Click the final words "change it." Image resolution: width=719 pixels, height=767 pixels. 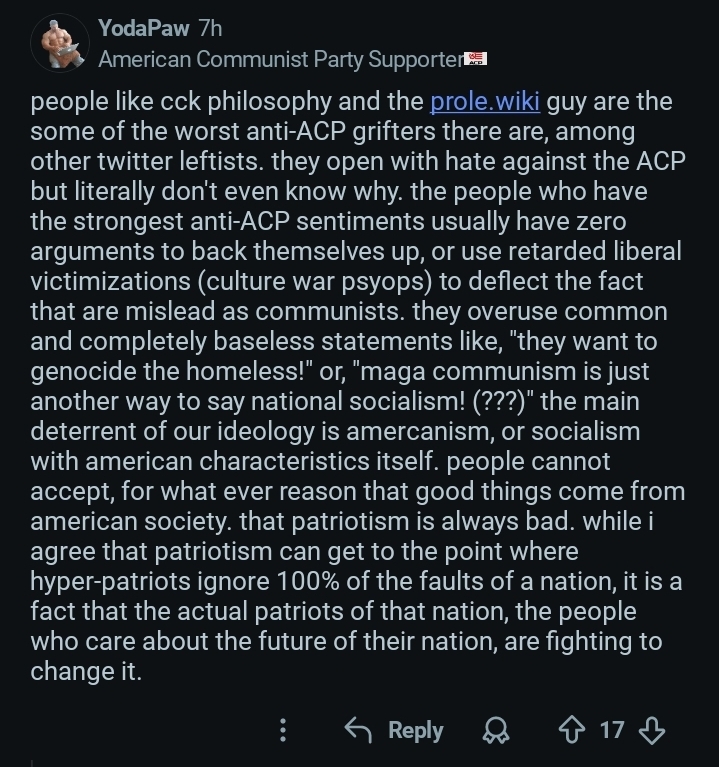tap(86, 672)
